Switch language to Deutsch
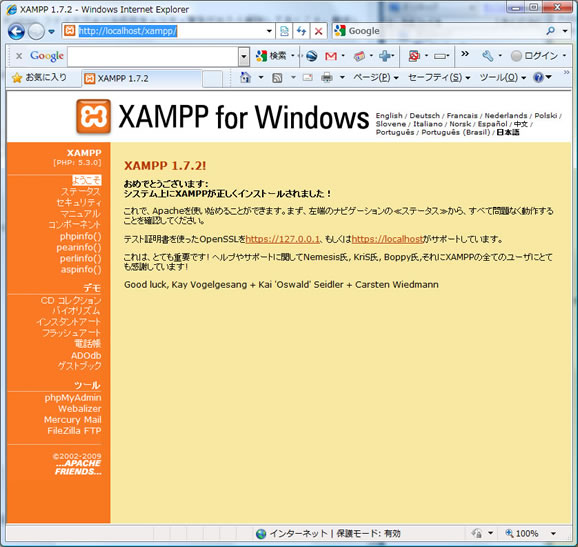Screen dimensions: 578x547 click(425, 116)
